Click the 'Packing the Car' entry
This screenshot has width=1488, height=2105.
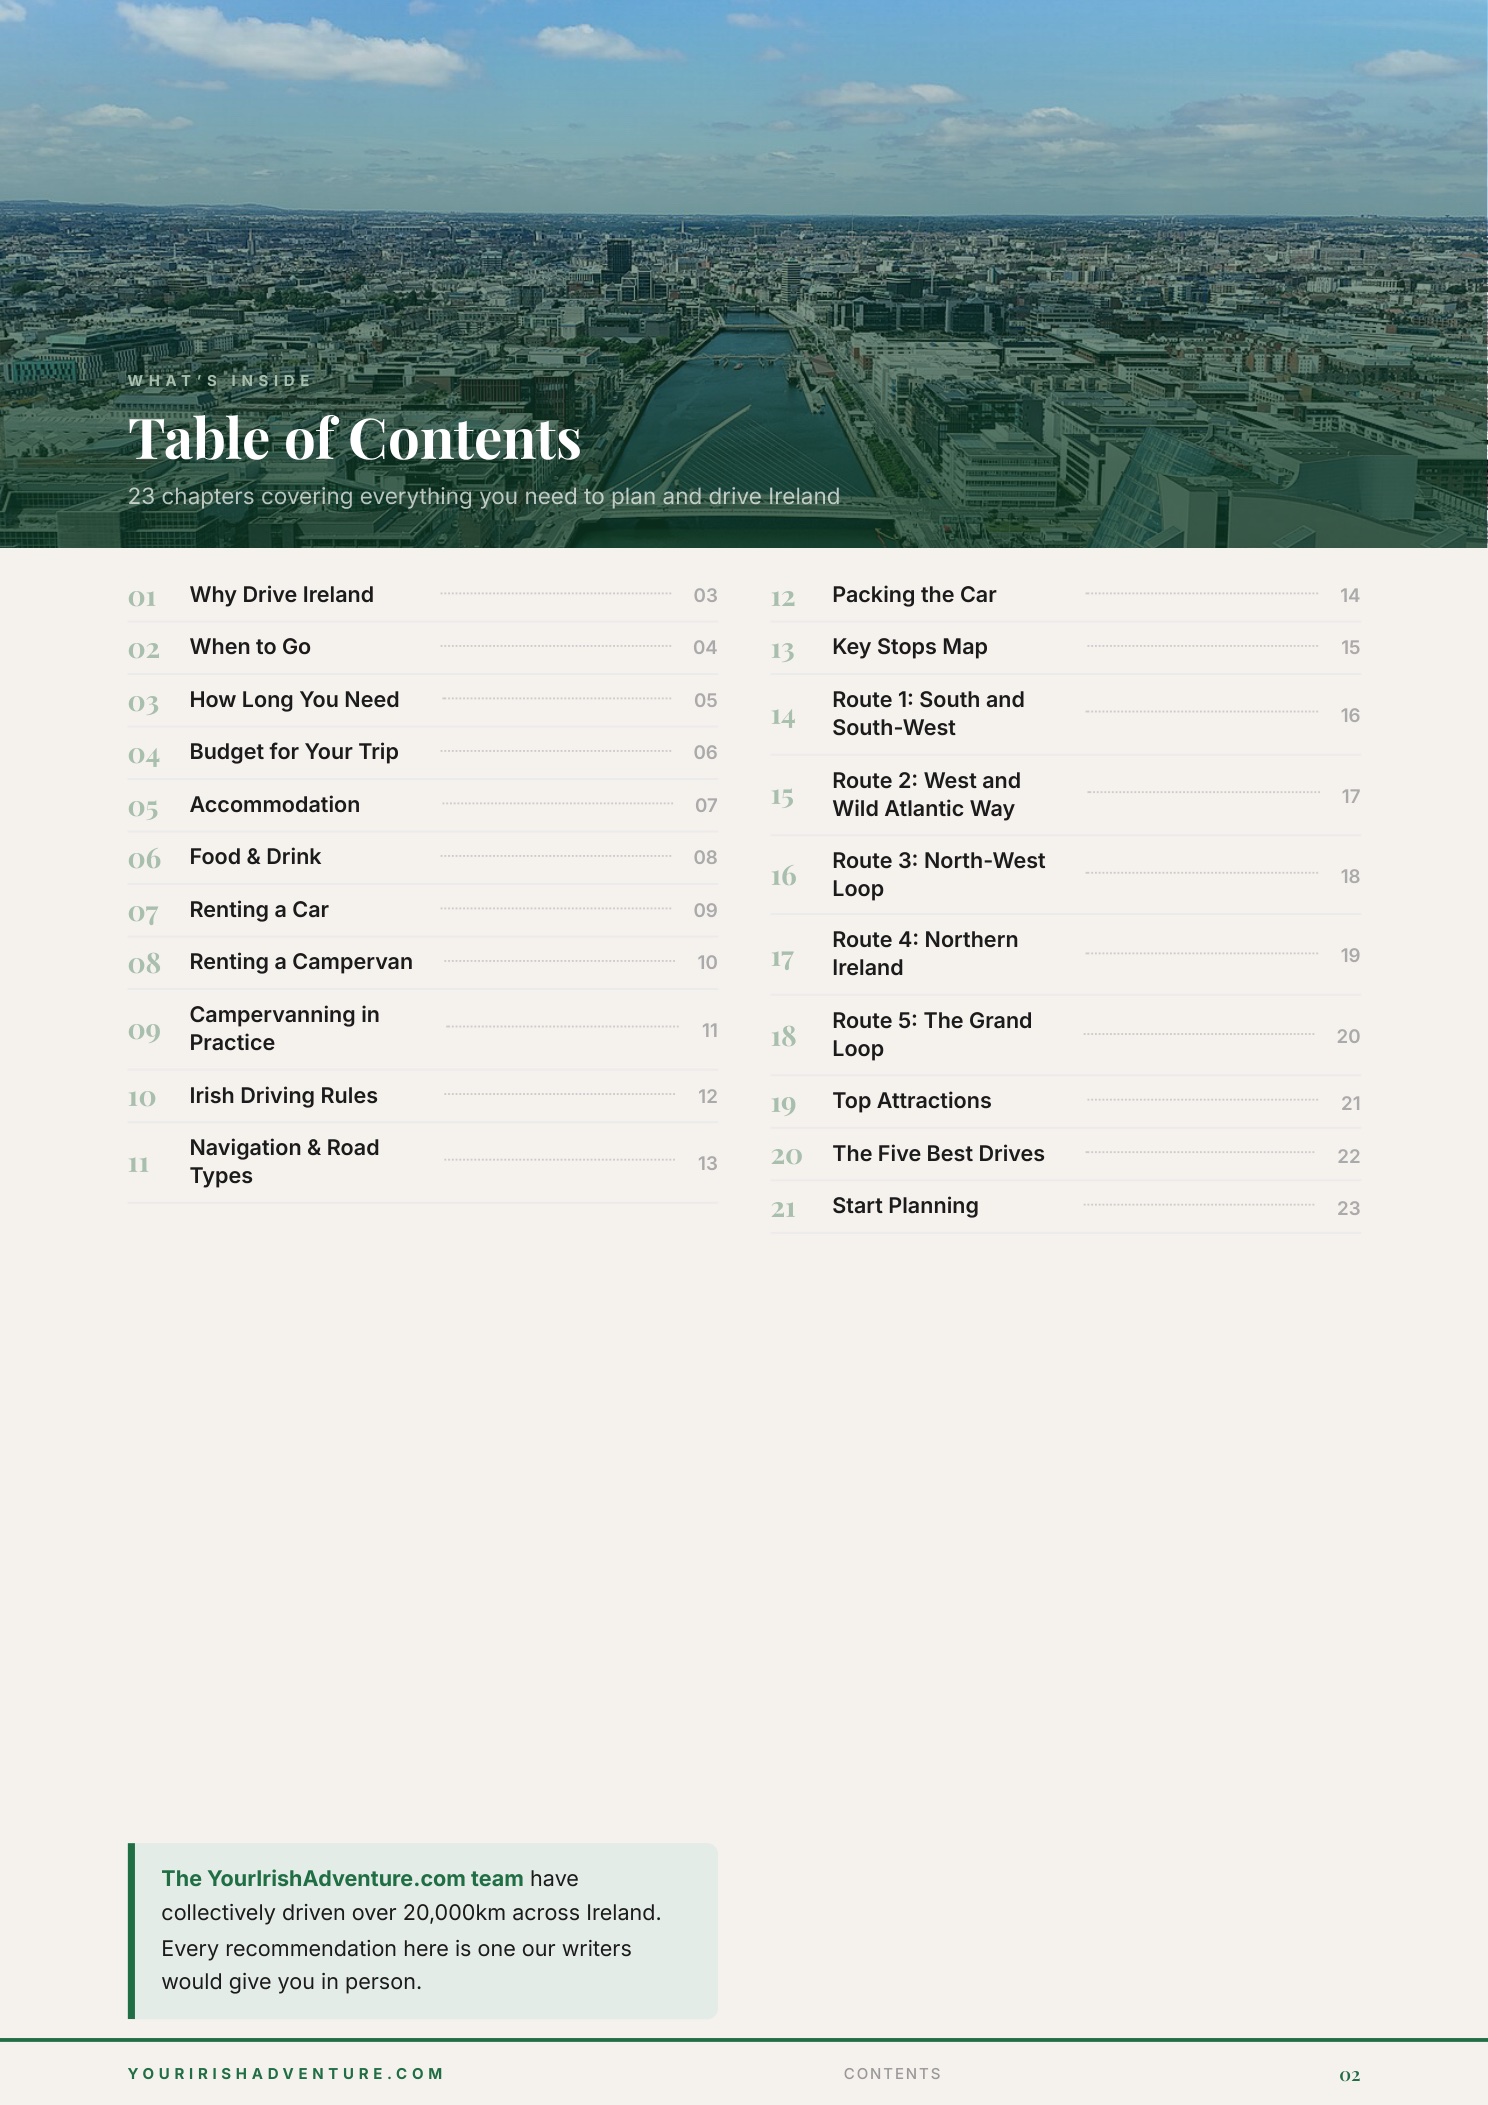[x=1065, y=595]
